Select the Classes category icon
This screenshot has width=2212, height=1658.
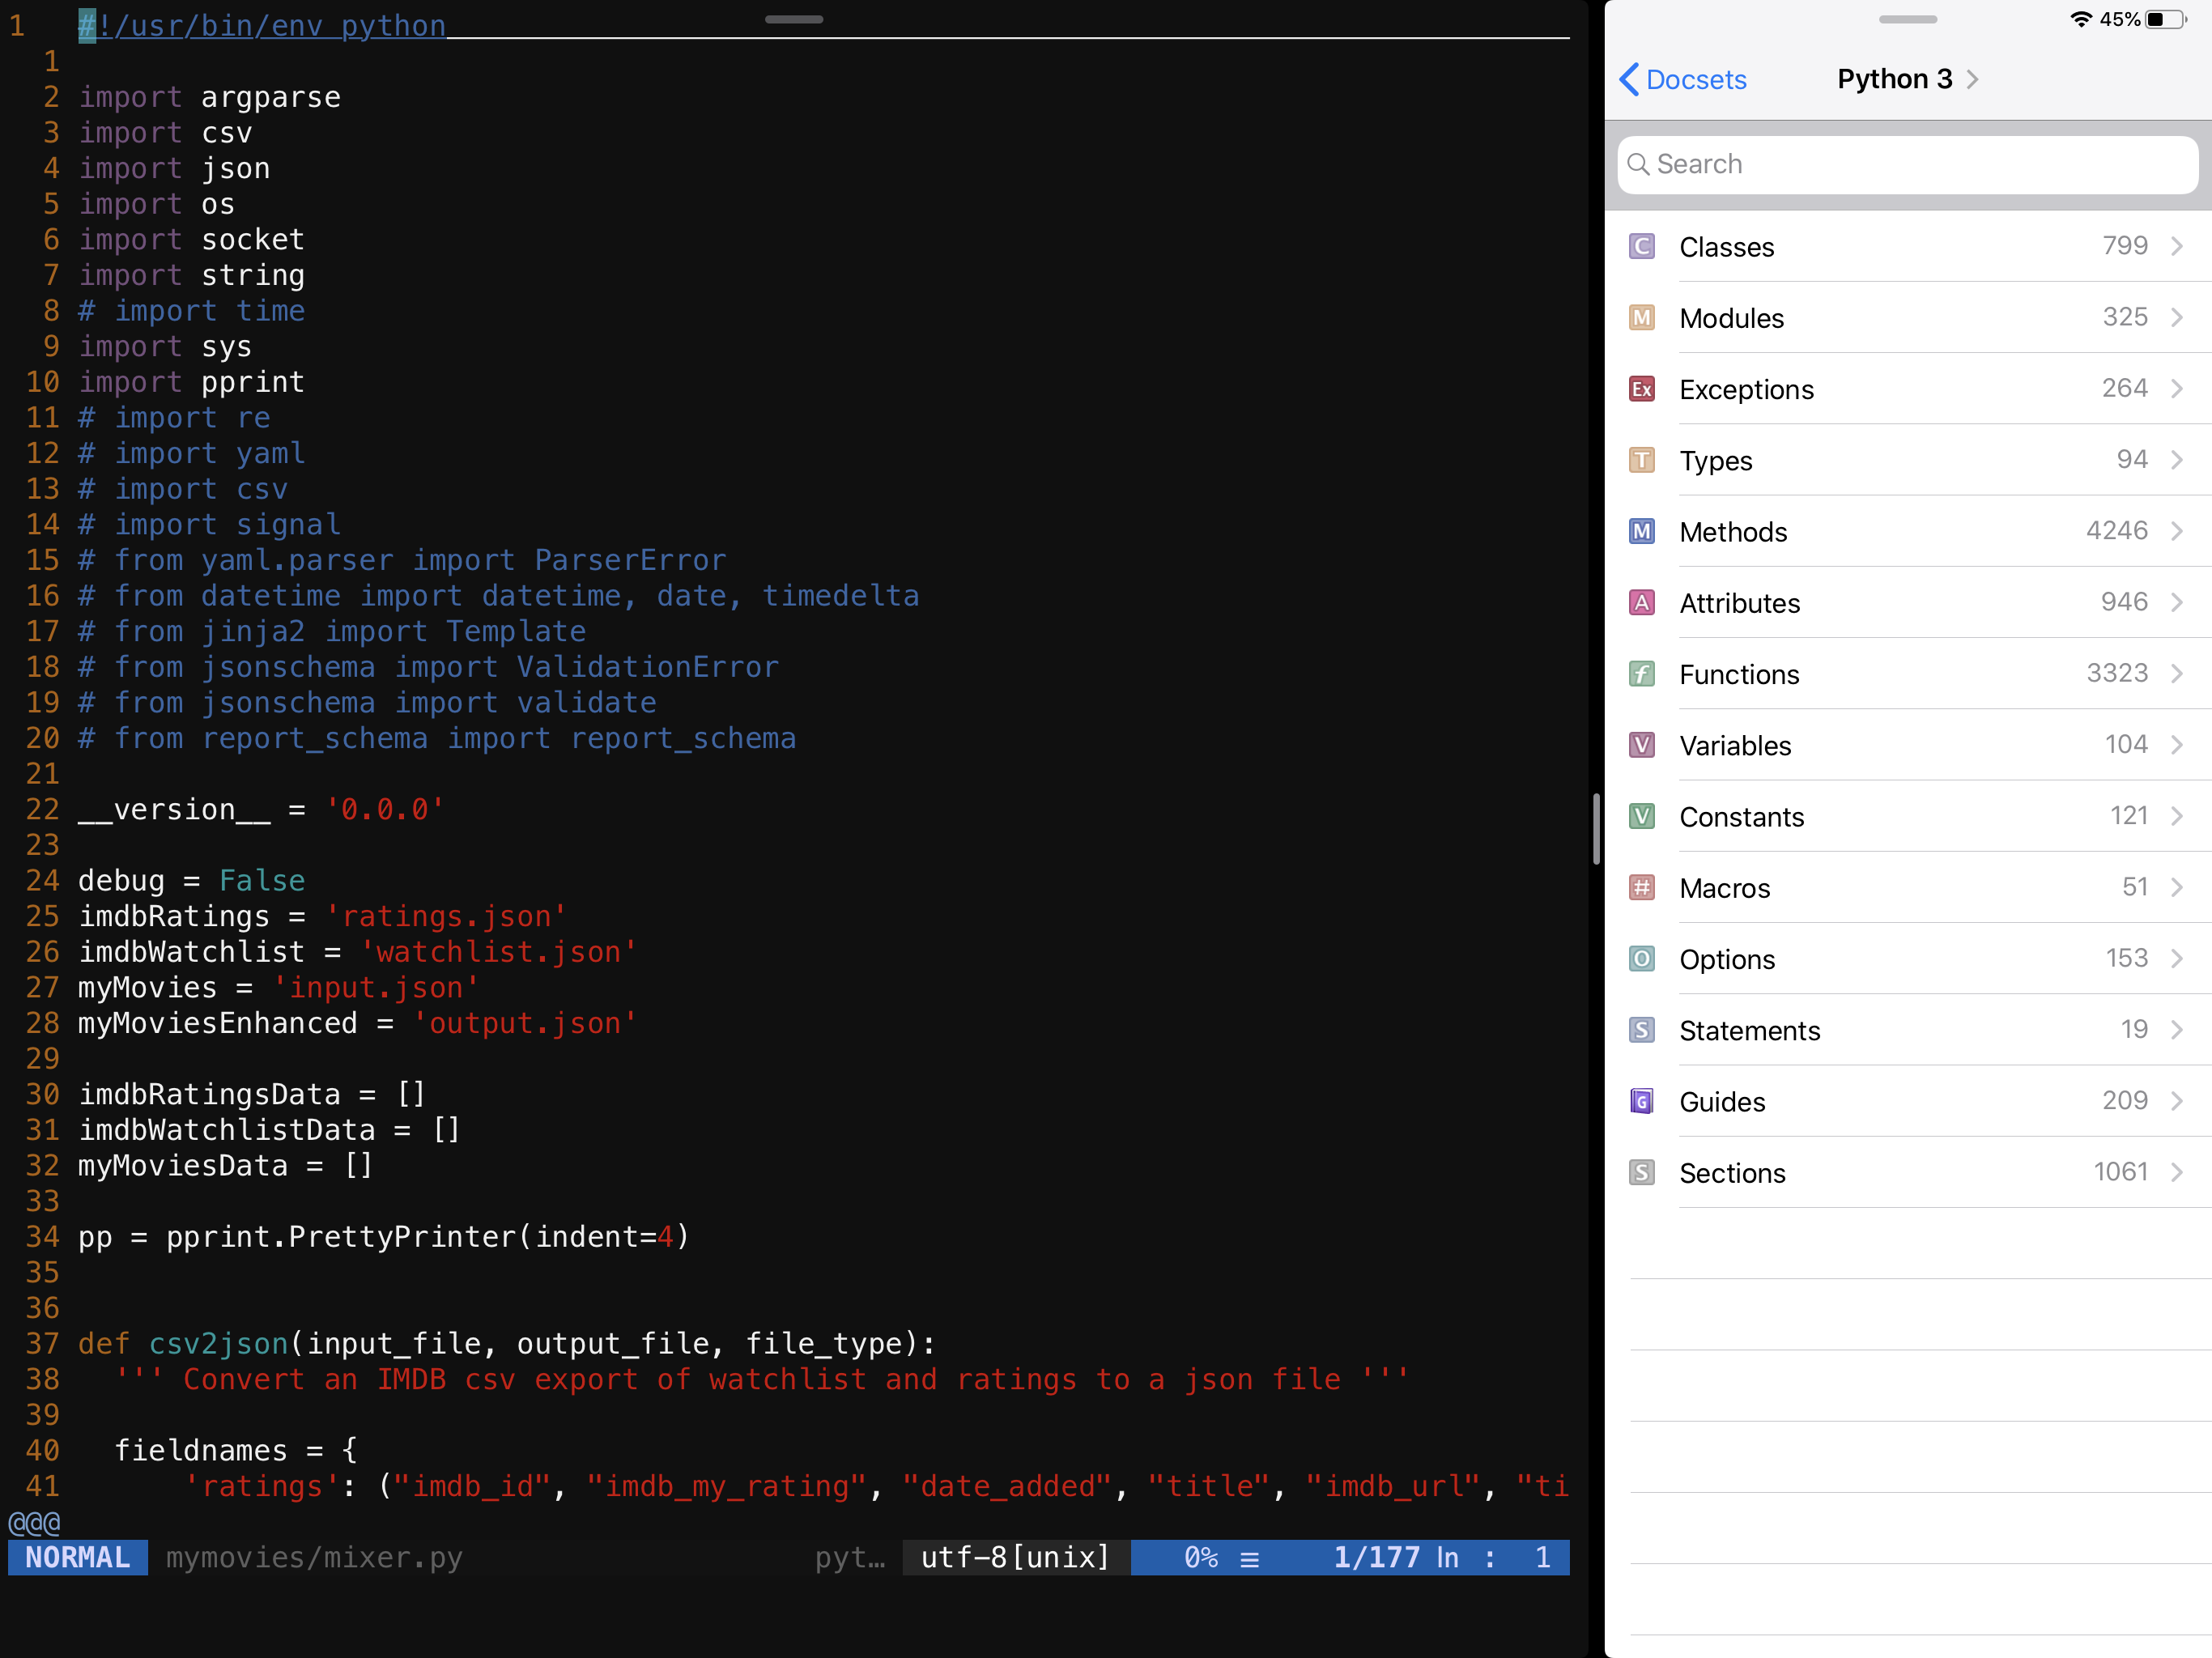coord(1641,246)
